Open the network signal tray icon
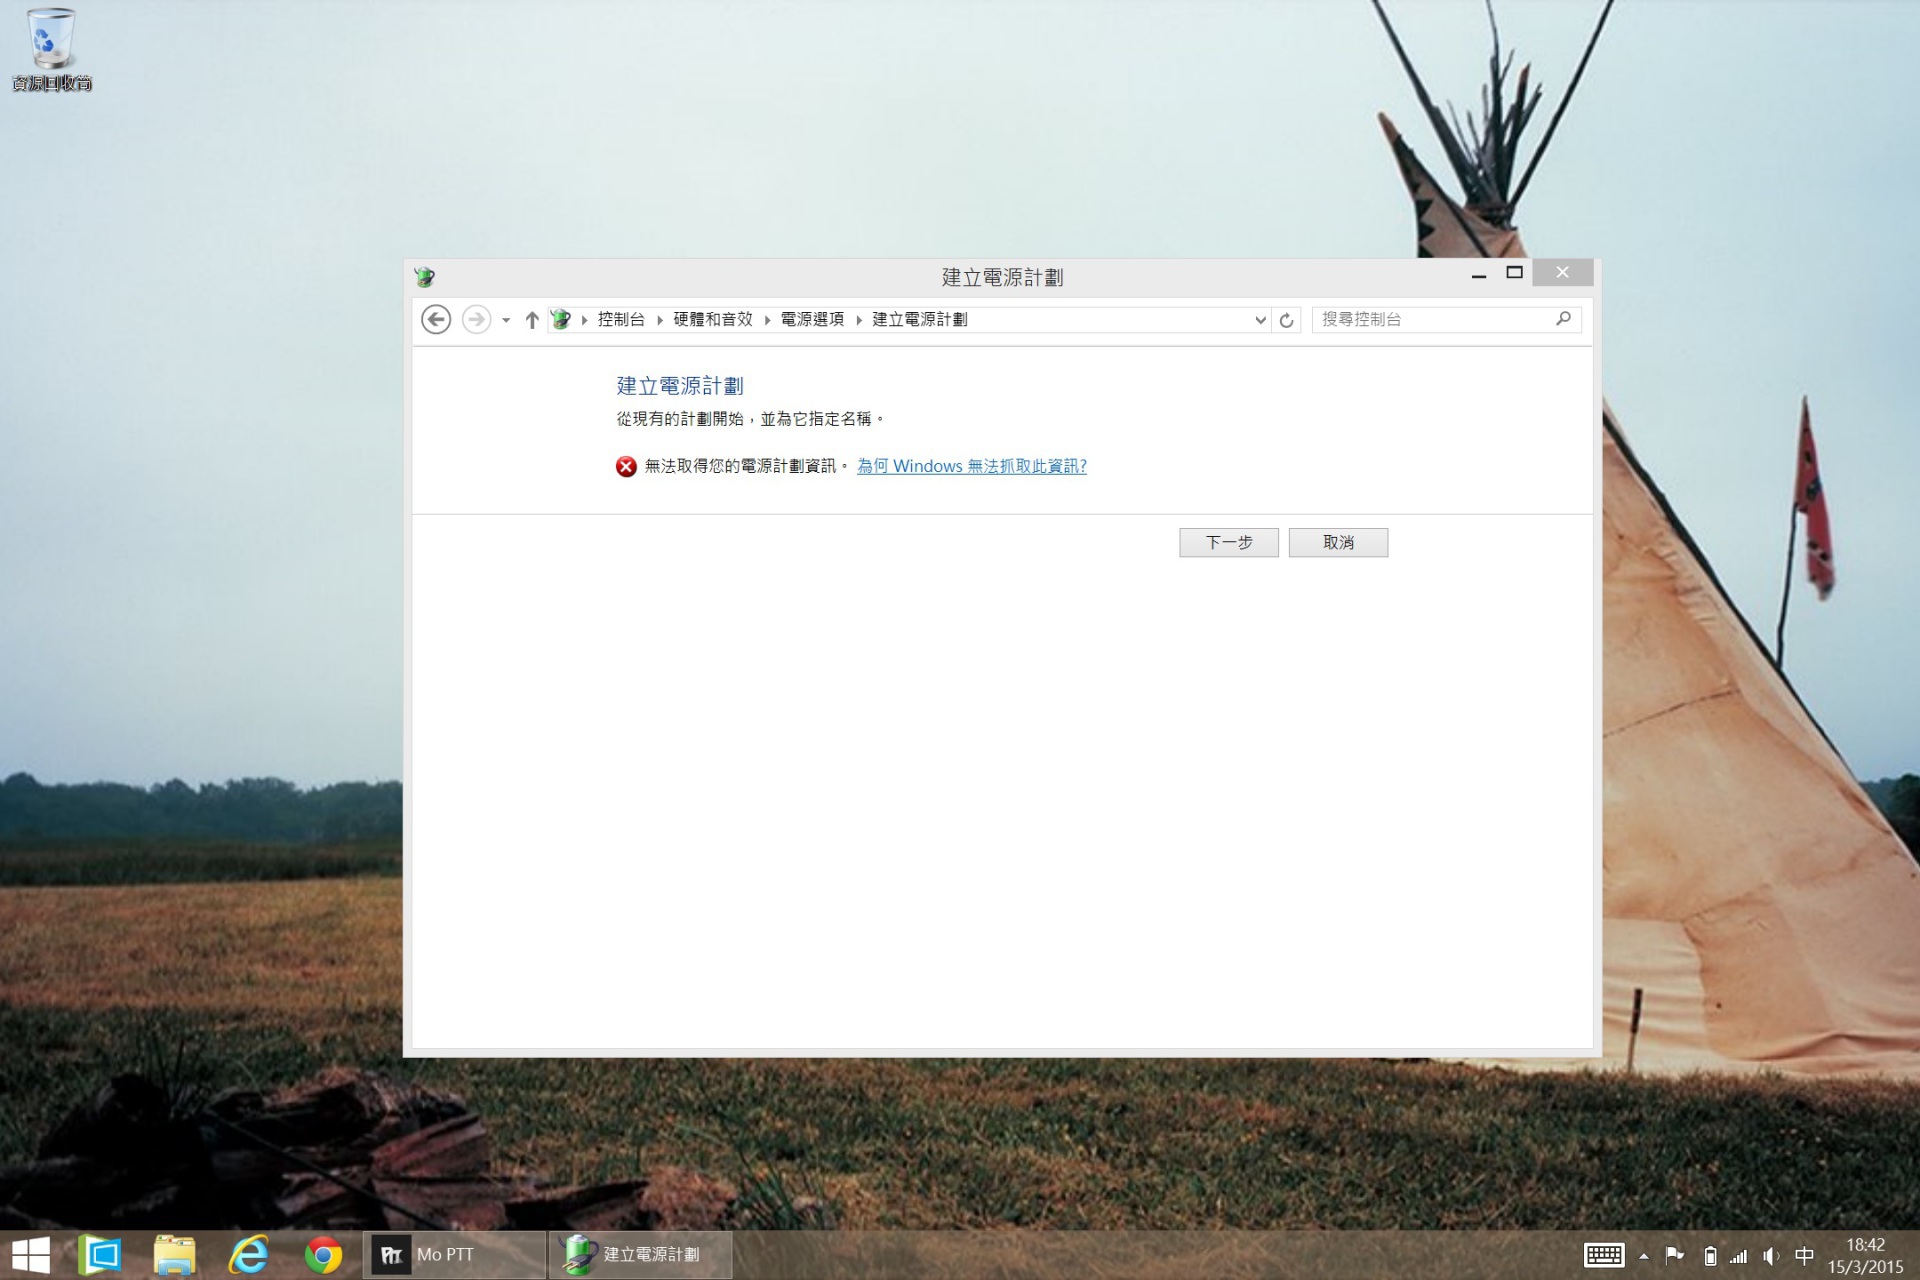The width and height of the screenshot is (1920, 1280). [1740, 1256]
